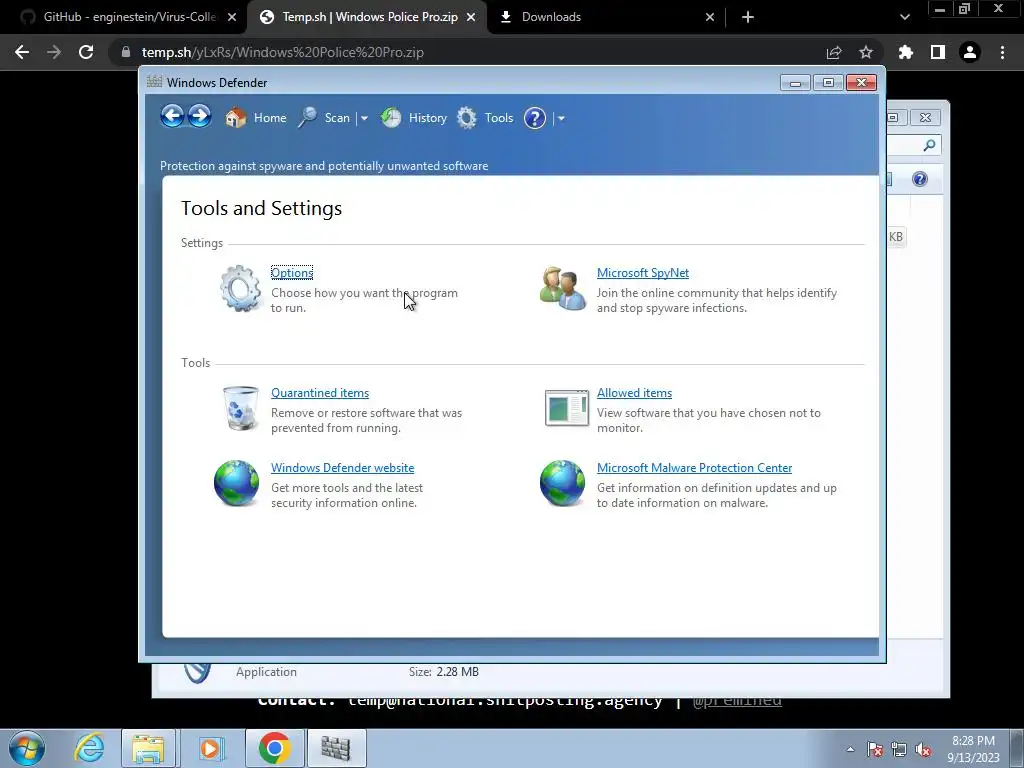Screen dimensions: 1024x768
Task: Click the network tray icon
Action: (899, 750)
